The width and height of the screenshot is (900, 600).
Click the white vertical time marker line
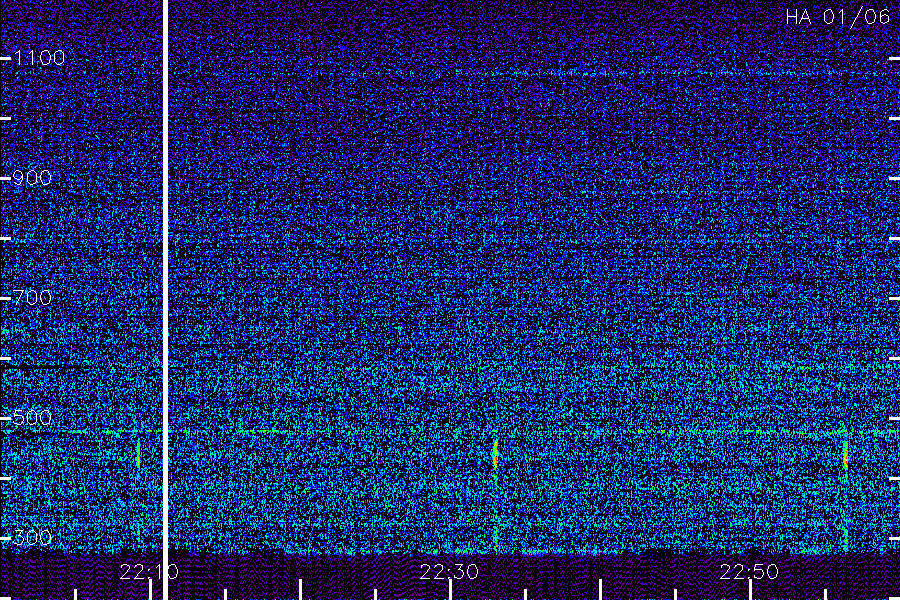click(x=165, y=300)
